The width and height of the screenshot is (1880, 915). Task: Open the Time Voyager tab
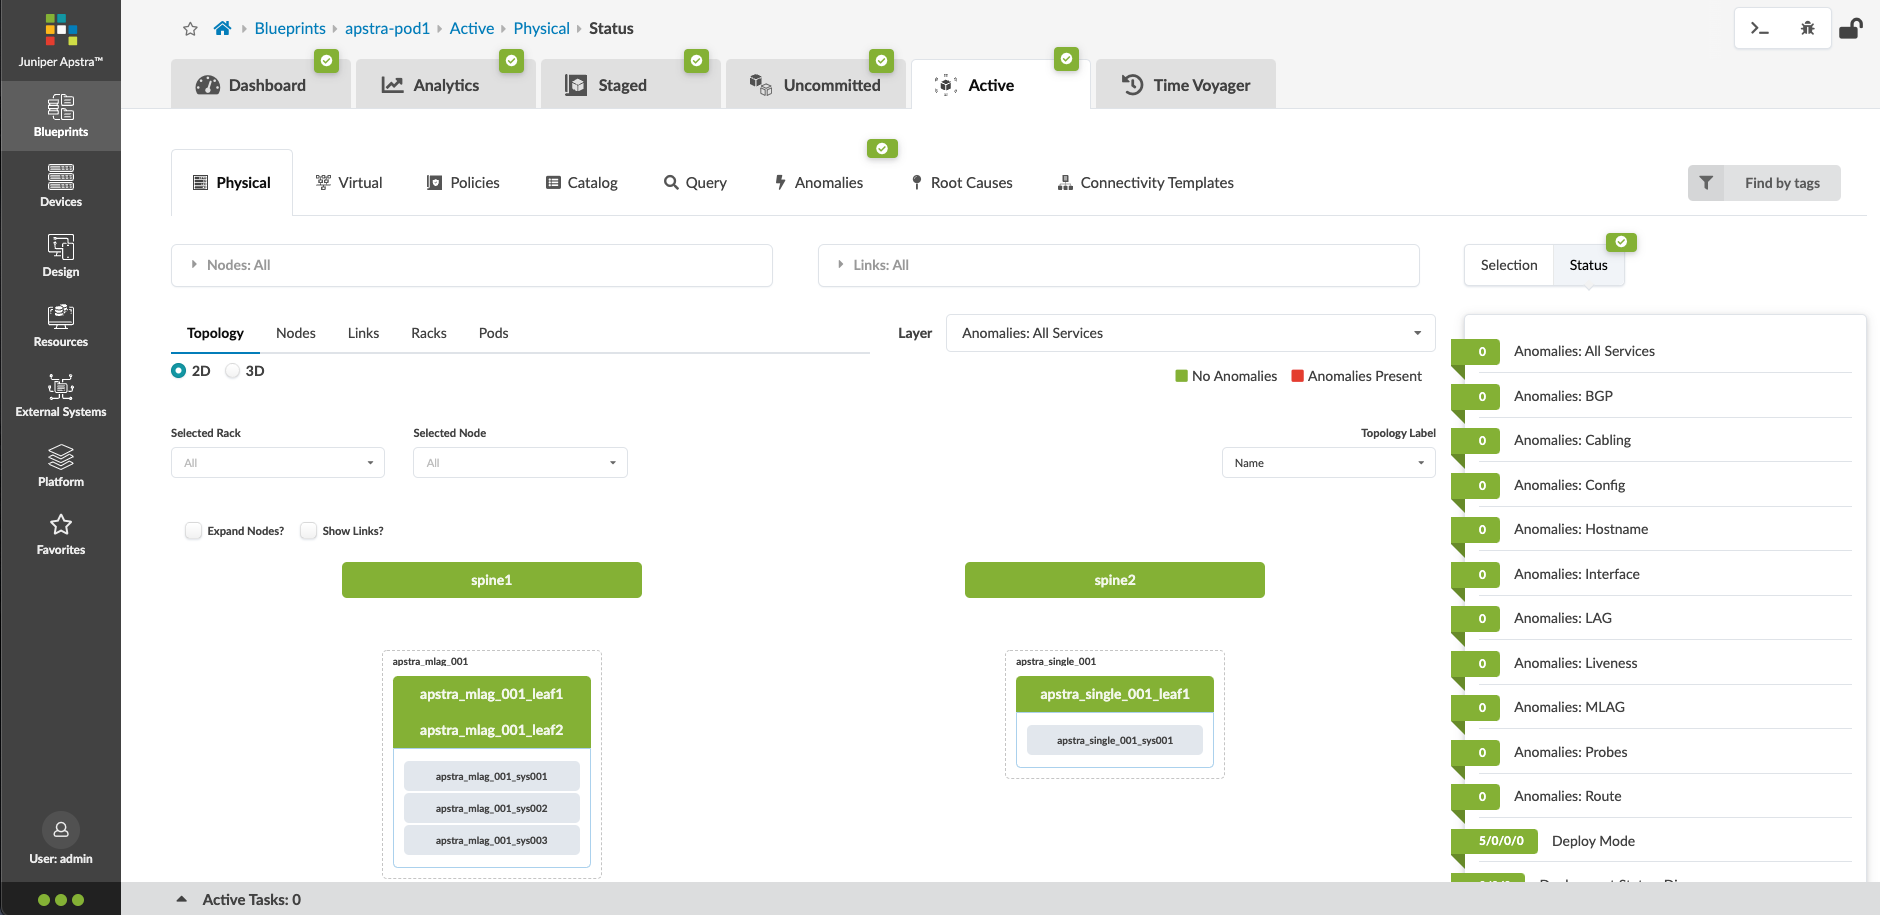point(1186,85)
